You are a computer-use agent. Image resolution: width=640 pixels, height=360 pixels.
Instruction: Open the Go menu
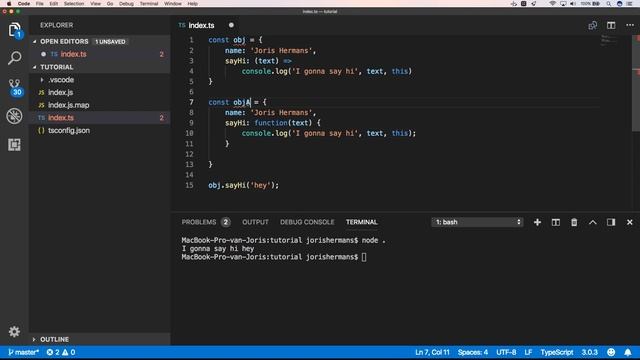pyautogui.click(x=110, y=4)
